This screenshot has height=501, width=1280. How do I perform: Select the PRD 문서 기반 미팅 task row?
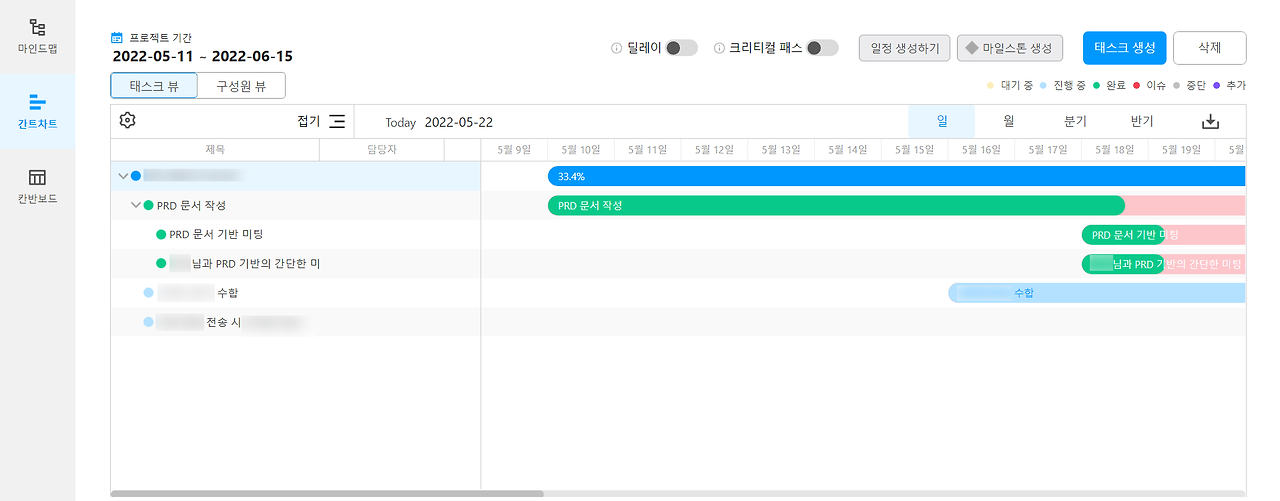pyautogui.click(x=296, y=235)
